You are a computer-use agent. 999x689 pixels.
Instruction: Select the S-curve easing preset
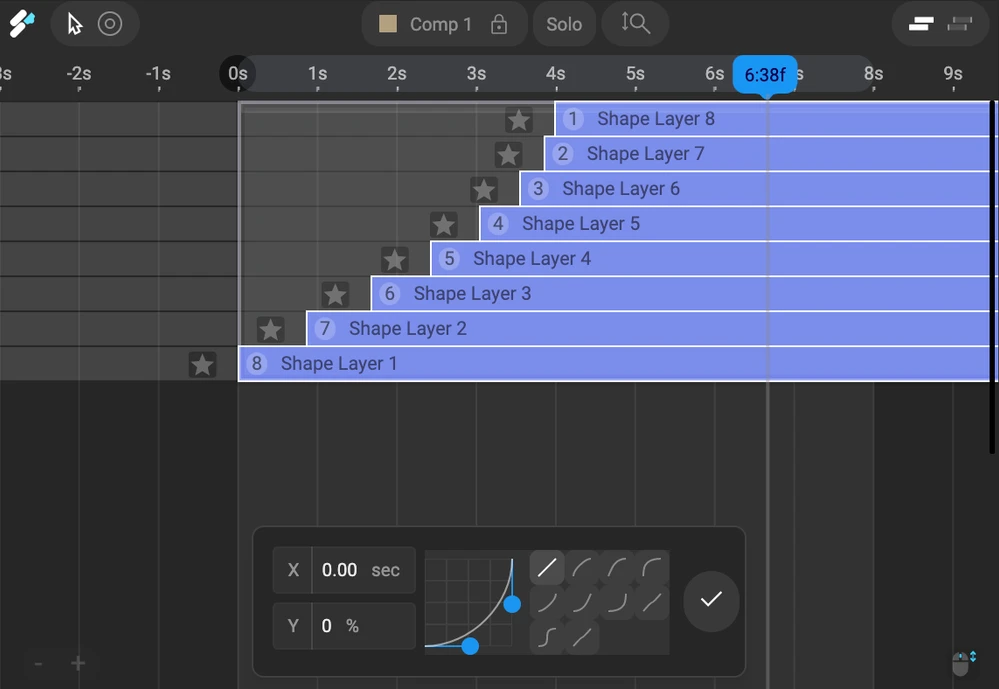pyautogui.click(x=547, y=636)
